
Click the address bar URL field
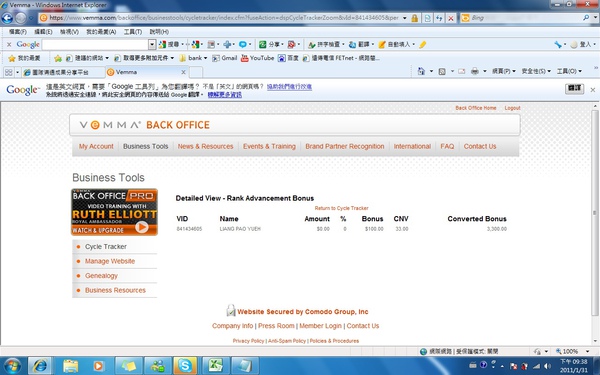pyautogui.click(x=224, y=18)
